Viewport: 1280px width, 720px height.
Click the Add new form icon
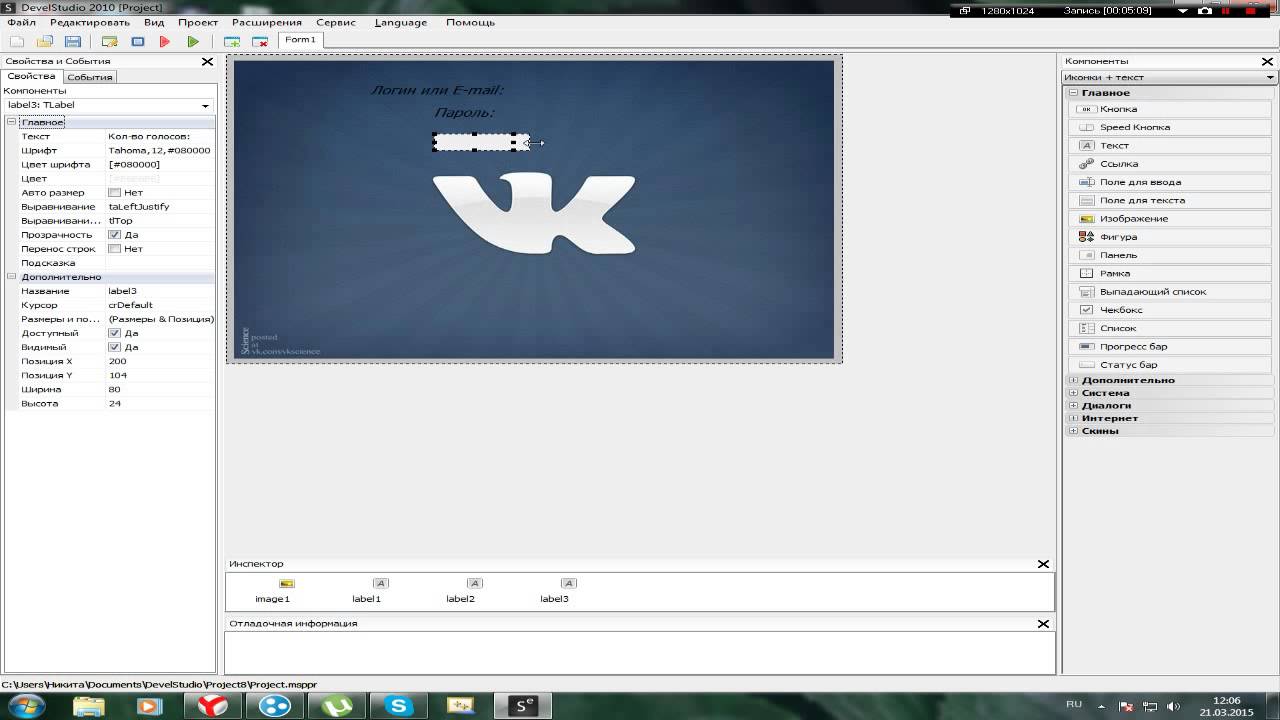[232, 41]
